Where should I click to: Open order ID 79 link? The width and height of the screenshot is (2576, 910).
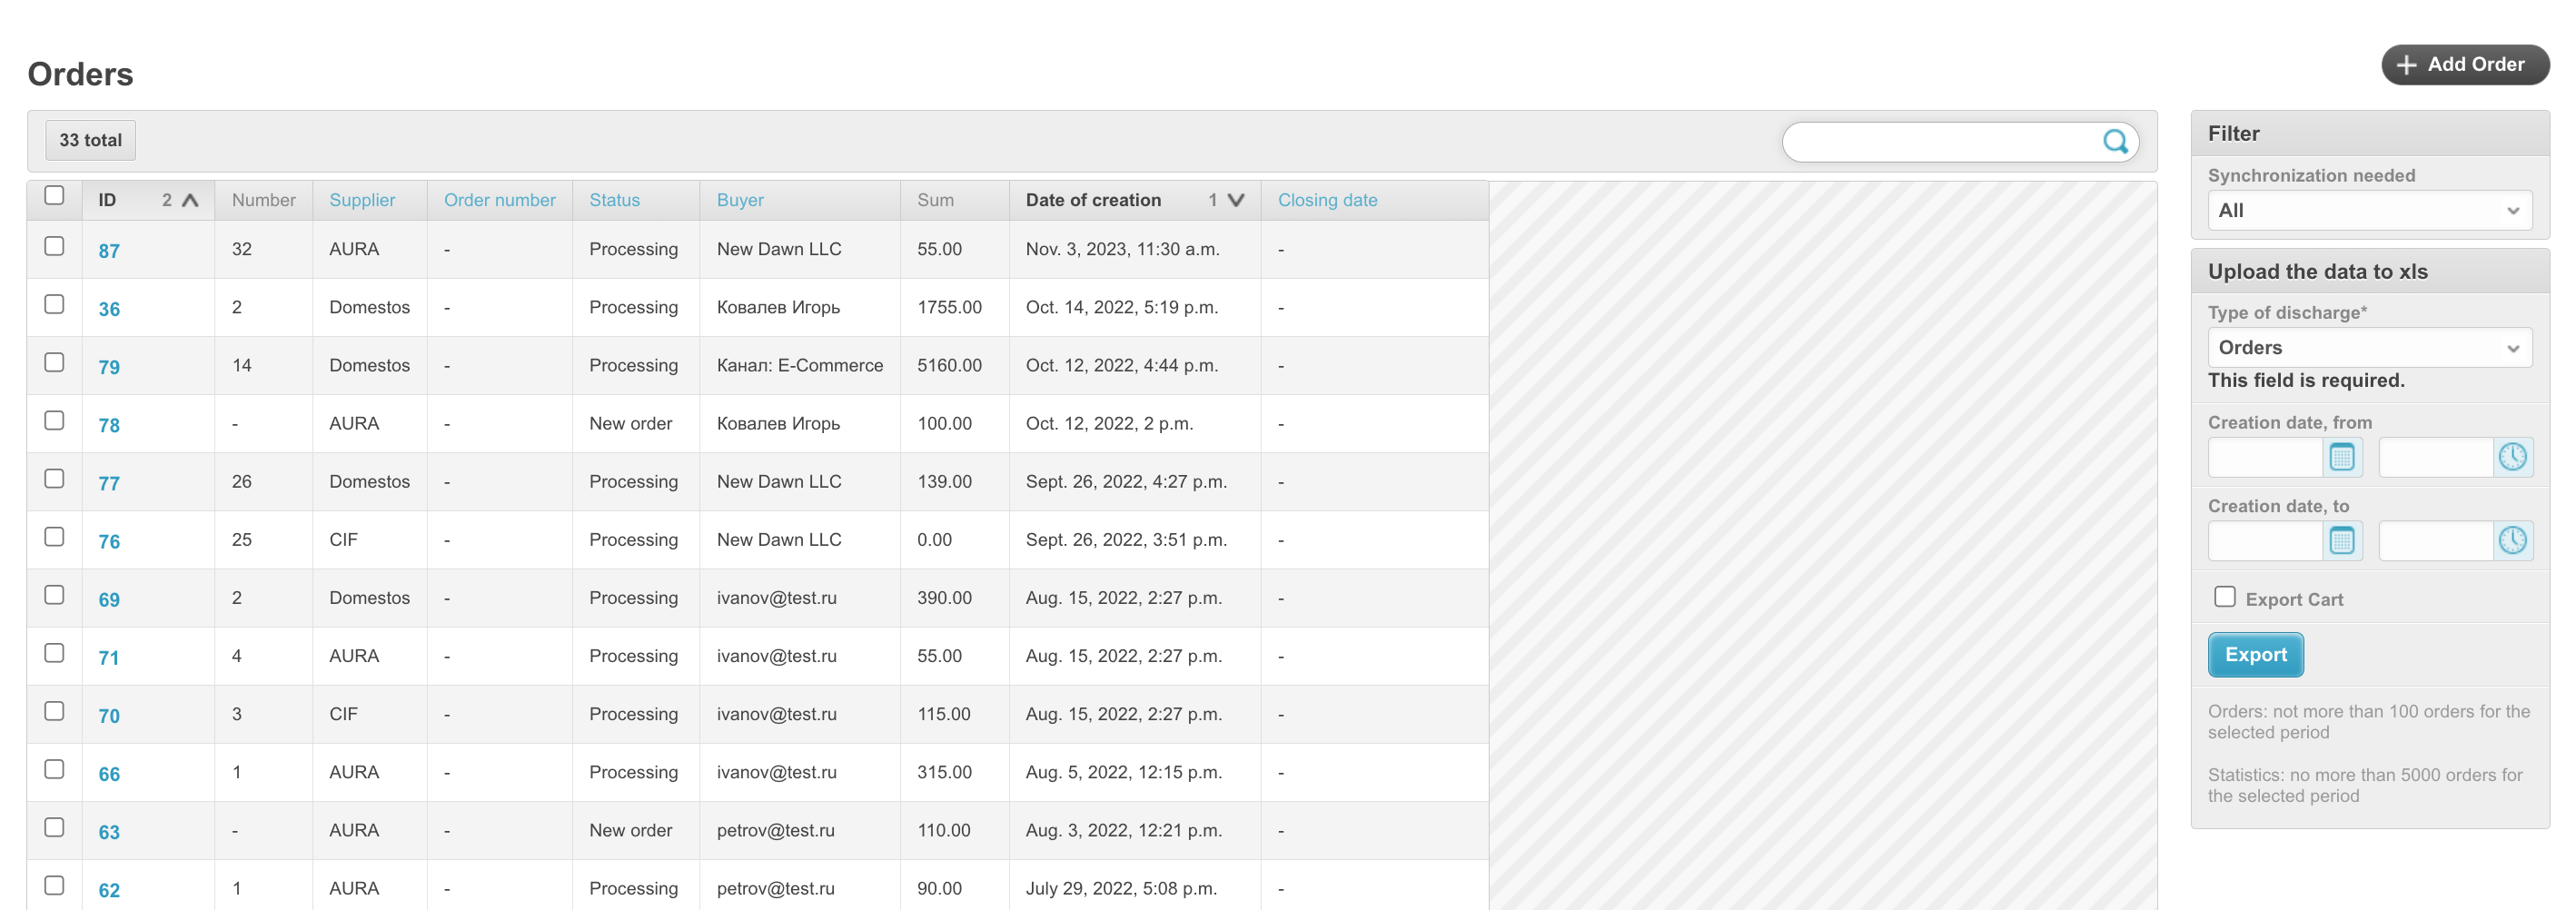pos(109,367)
